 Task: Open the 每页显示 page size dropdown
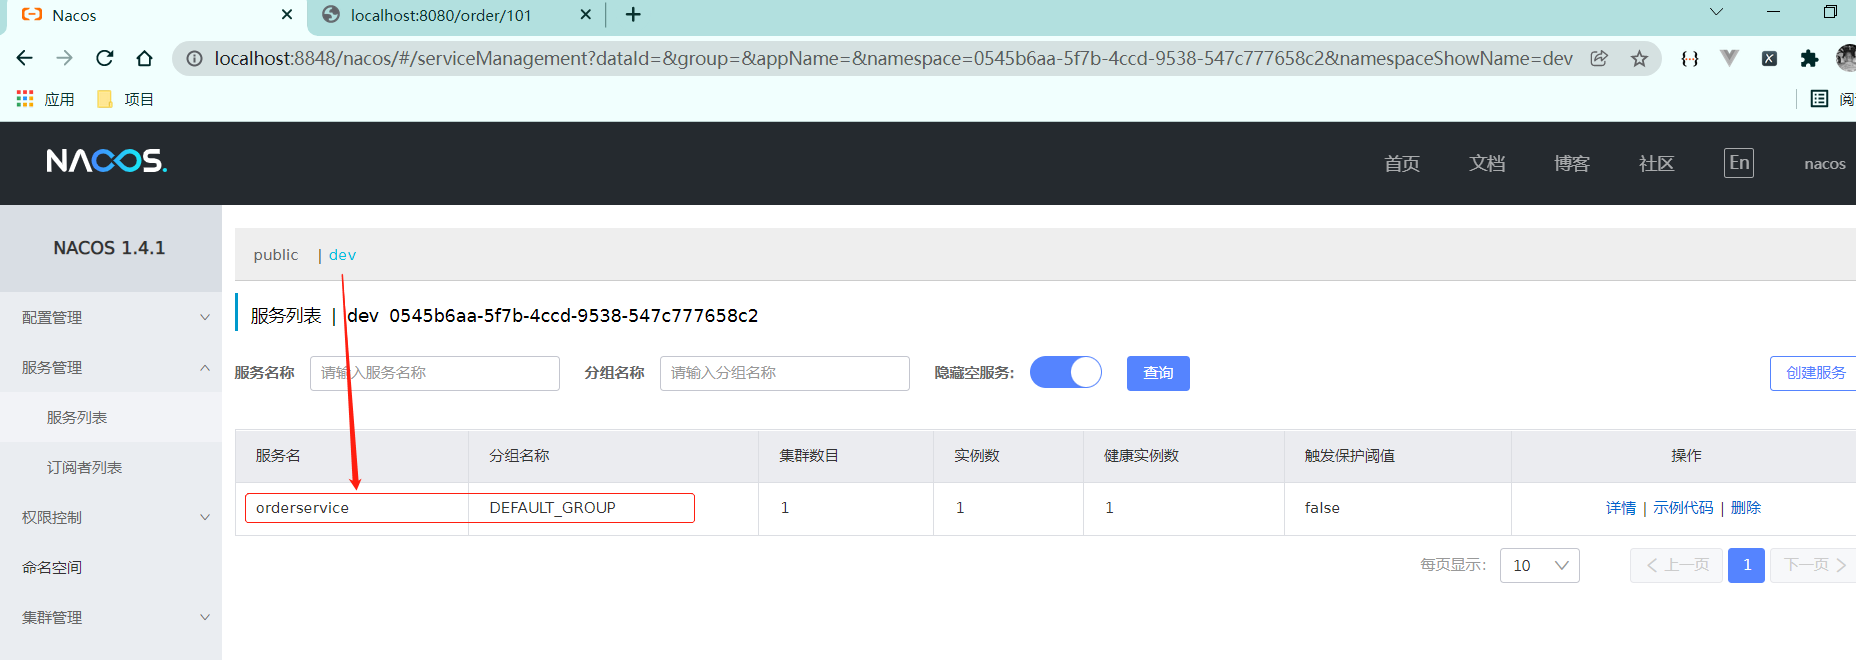click(x=1540, y=565)
